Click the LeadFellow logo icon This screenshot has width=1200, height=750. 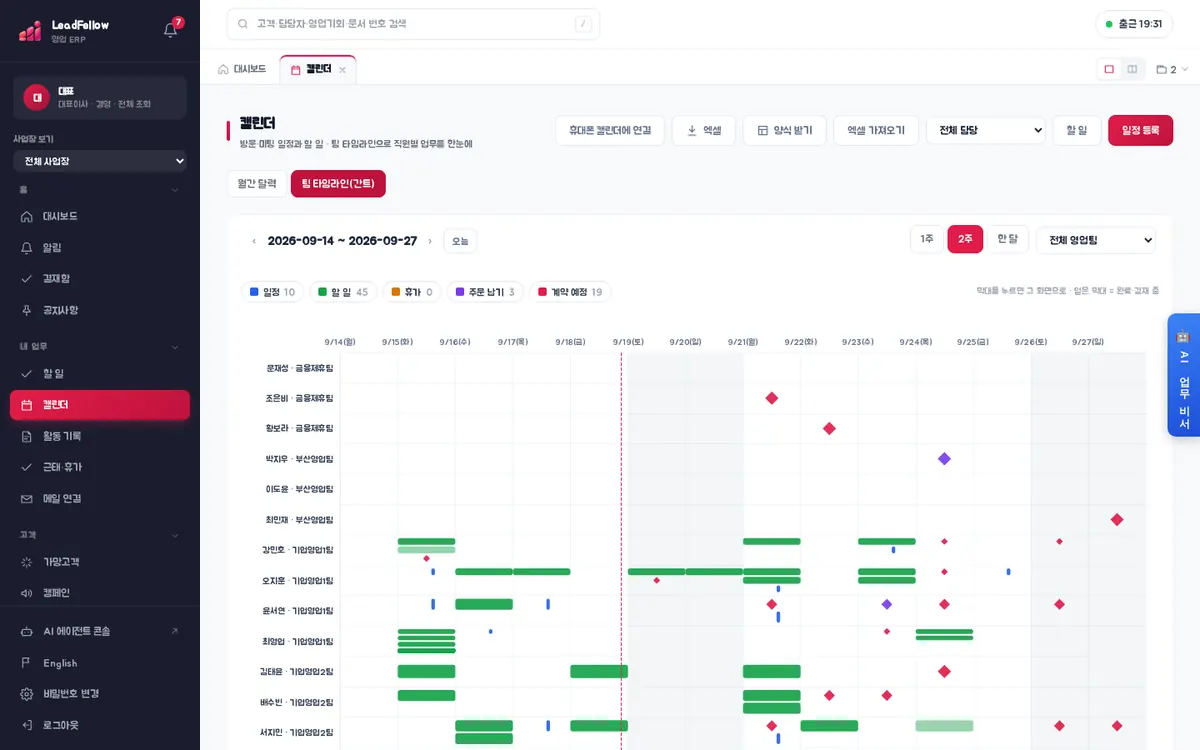tap(30, 31)
